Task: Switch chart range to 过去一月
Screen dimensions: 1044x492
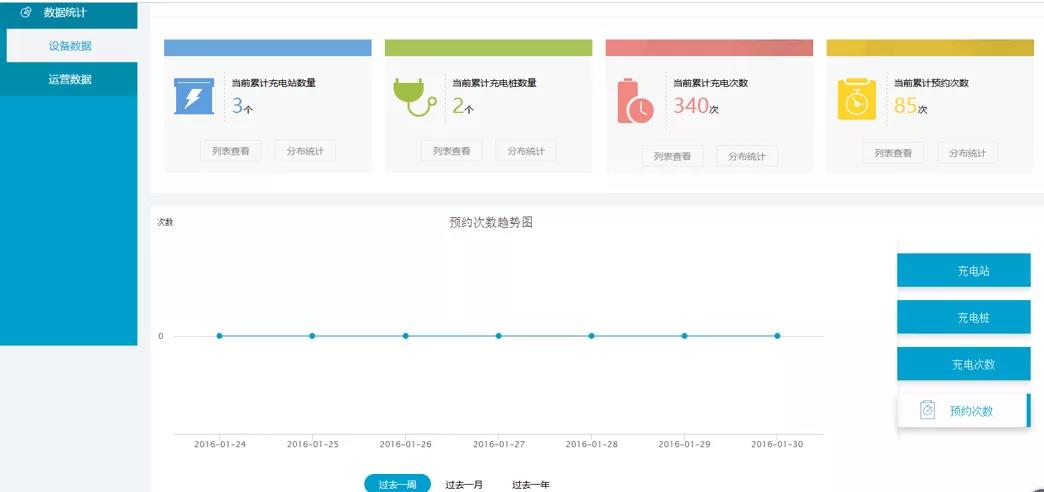Action: pos(464,484)
